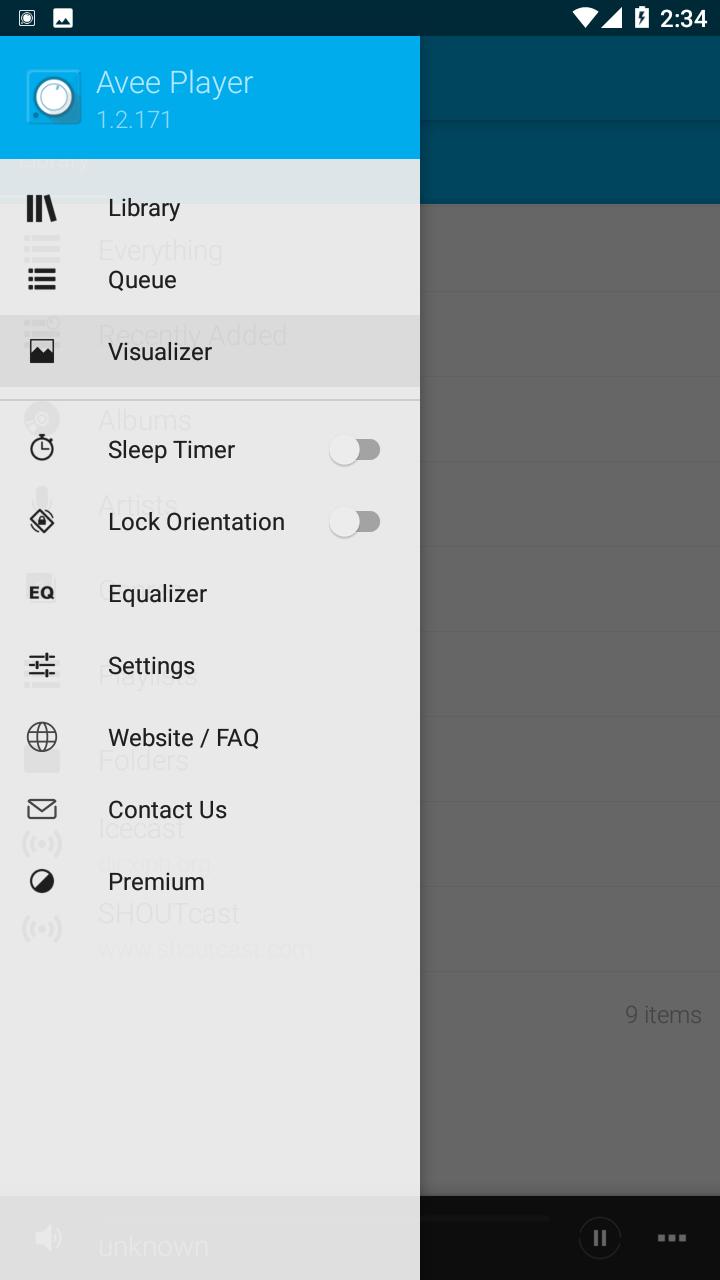Click the Visualizer picture icon
This screenshot has width=720, height=1280.
tap(42, 352)
